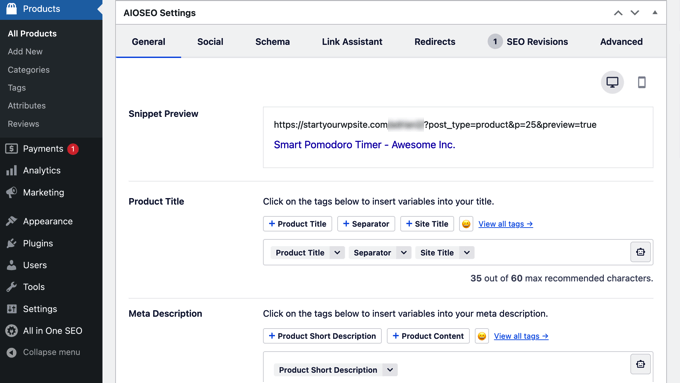Insert the Separator tag
This screenshot has height=383, width=680.
(x=366, y=224)
